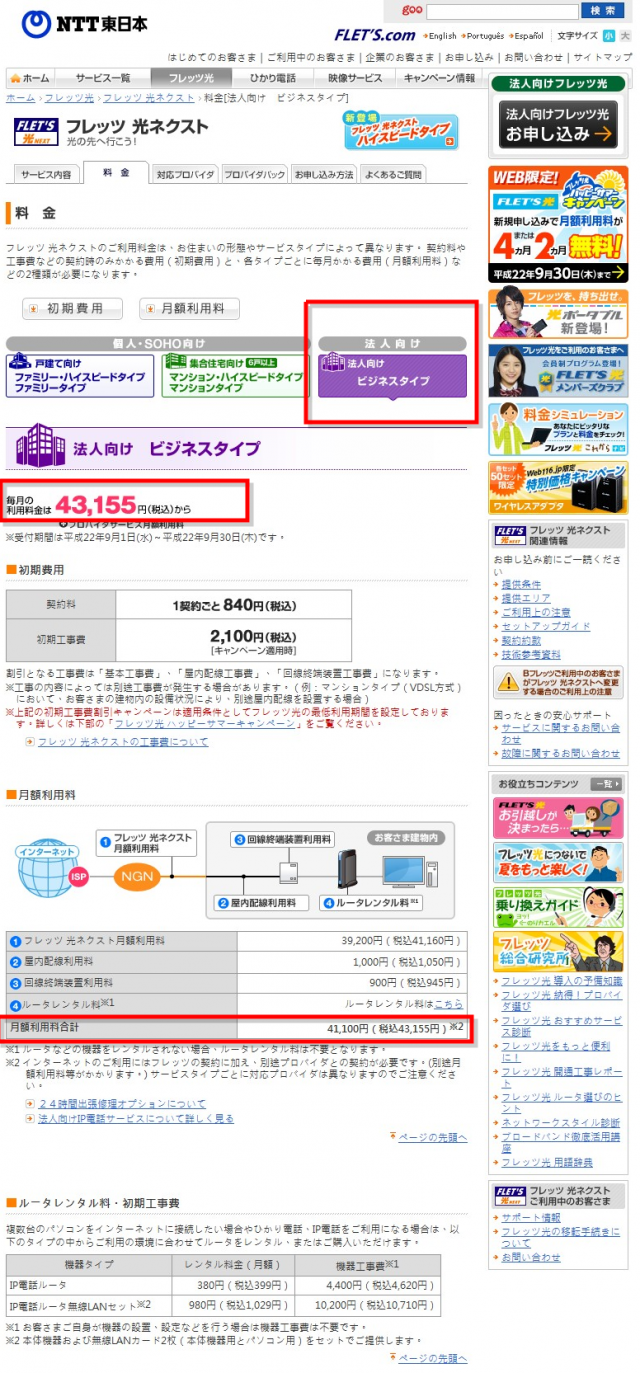Click Bフレッツ warning notice banner
The image size is (640, 1374).
pyautogui.click(x=559, y=683)
